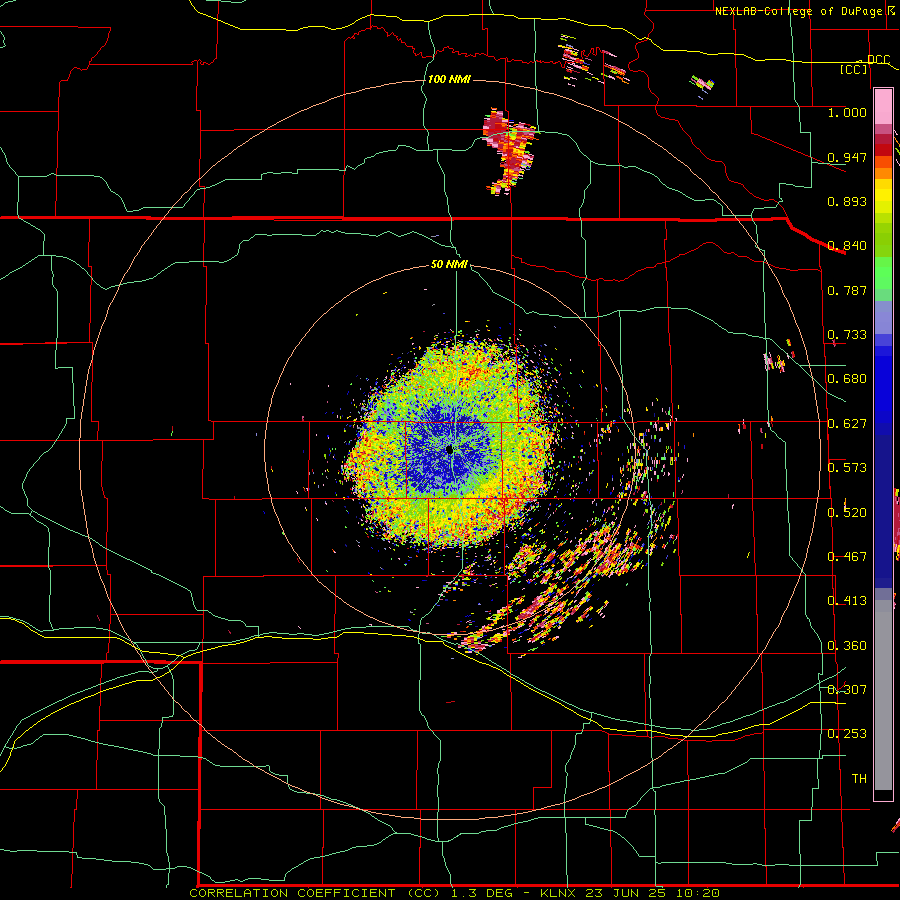Click the 100 NMI range ring label
Screen dimensions: 900x900
coord(449,79)
